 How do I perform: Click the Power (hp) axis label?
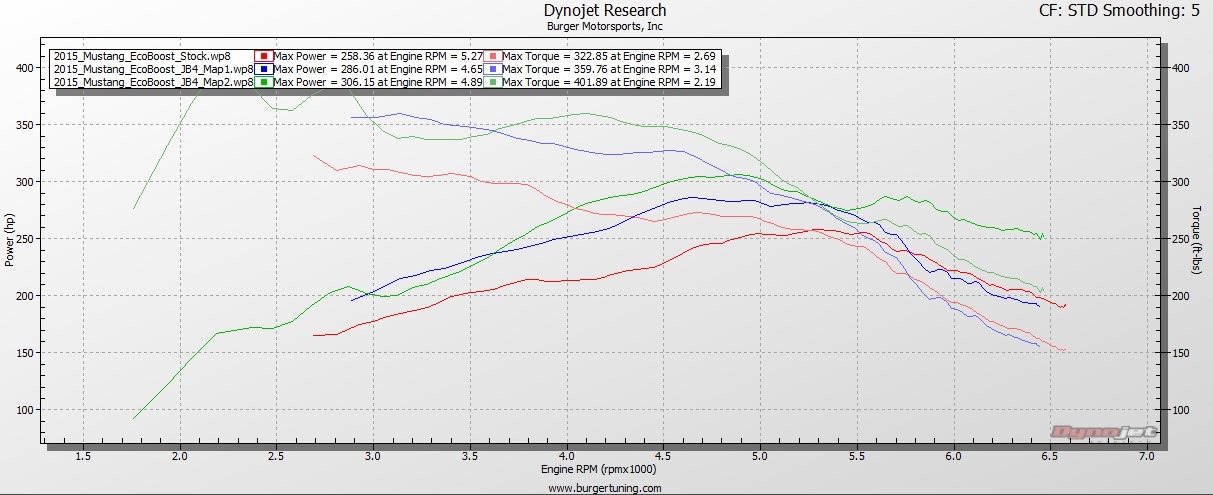pyautogui.click(x=10, y=240)
